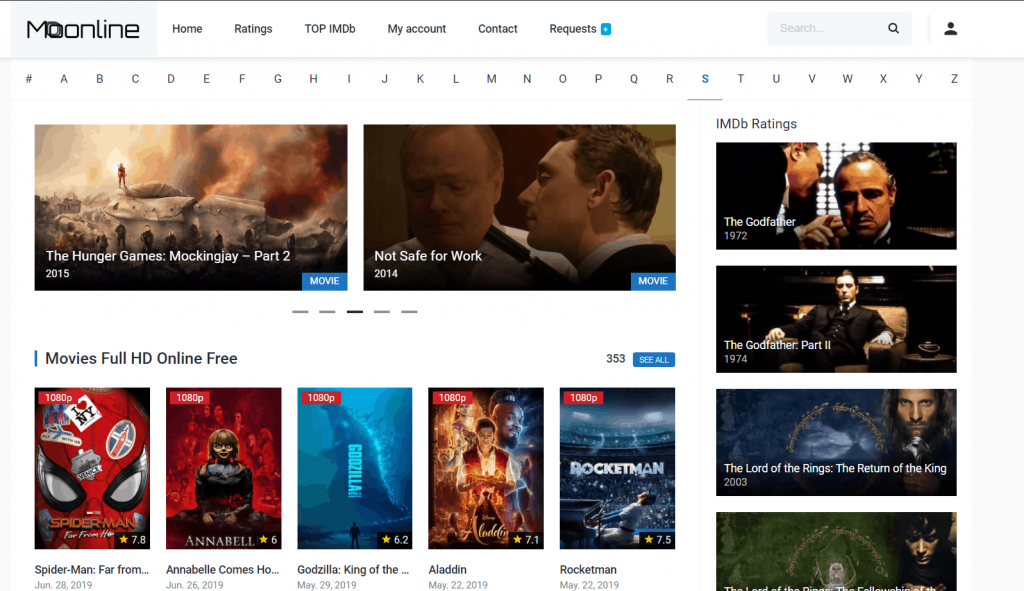
Task: Open My account page
Action: pyautogui.click(x=417, y=29)
